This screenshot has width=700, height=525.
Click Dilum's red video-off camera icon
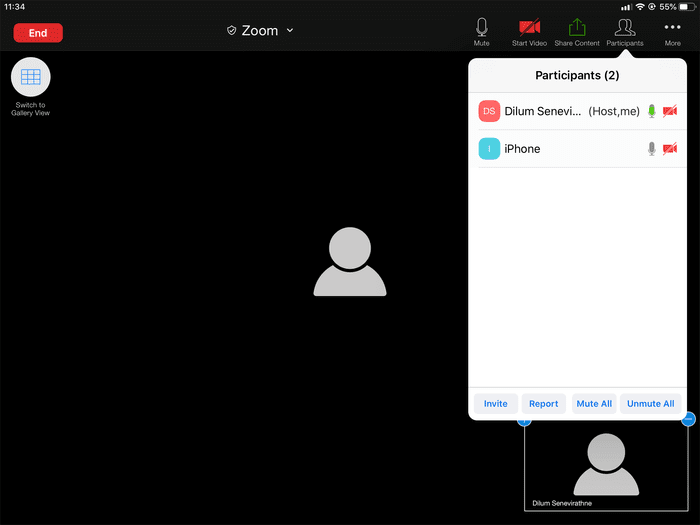coord(670,111)
